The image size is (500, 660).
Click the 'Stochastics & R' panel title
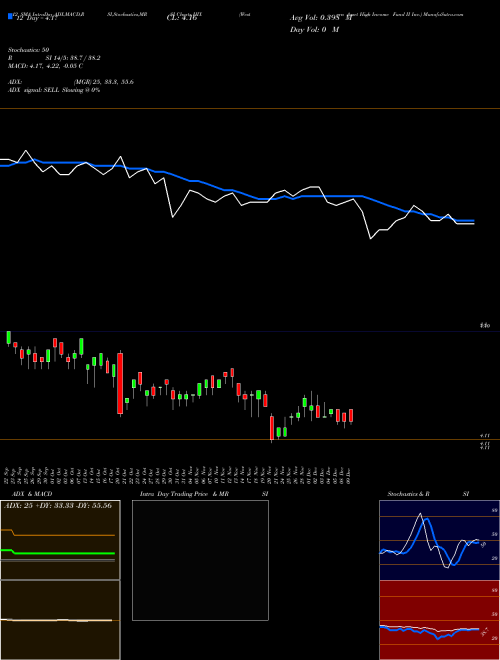408,494
